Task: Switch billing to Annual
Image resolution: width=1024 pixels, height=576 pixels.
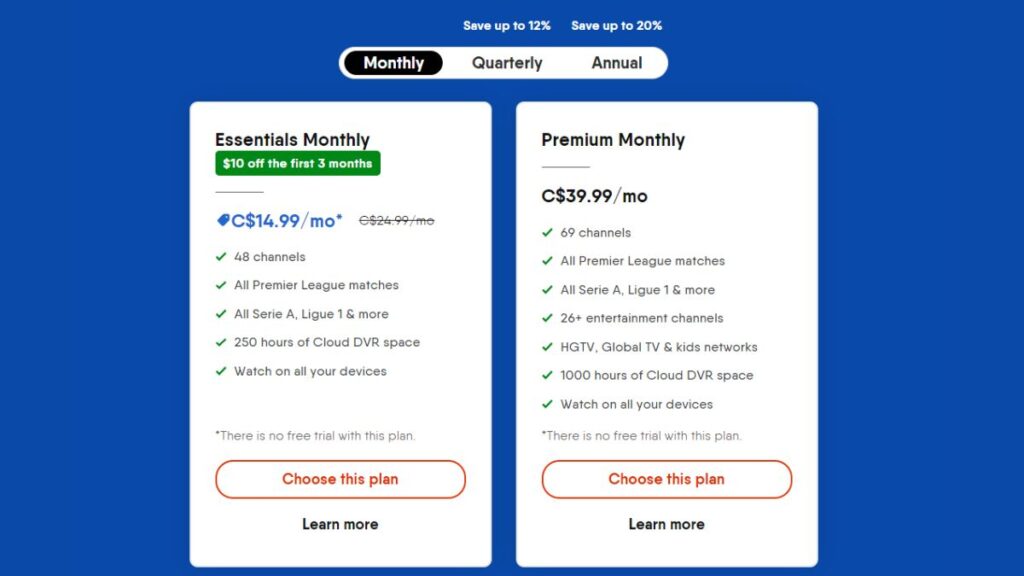Action: click(x=616, y=63)
